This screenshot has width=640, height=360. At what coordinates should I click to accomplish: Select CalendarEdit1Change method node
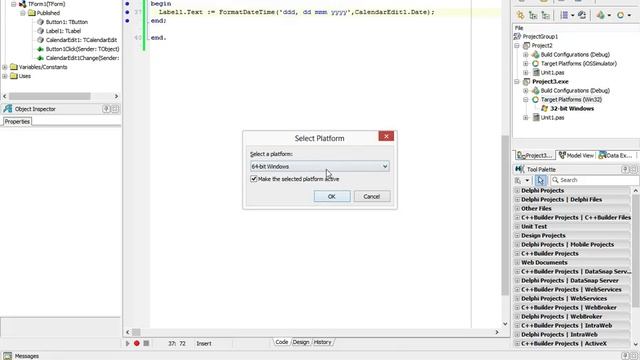point(82,58)
